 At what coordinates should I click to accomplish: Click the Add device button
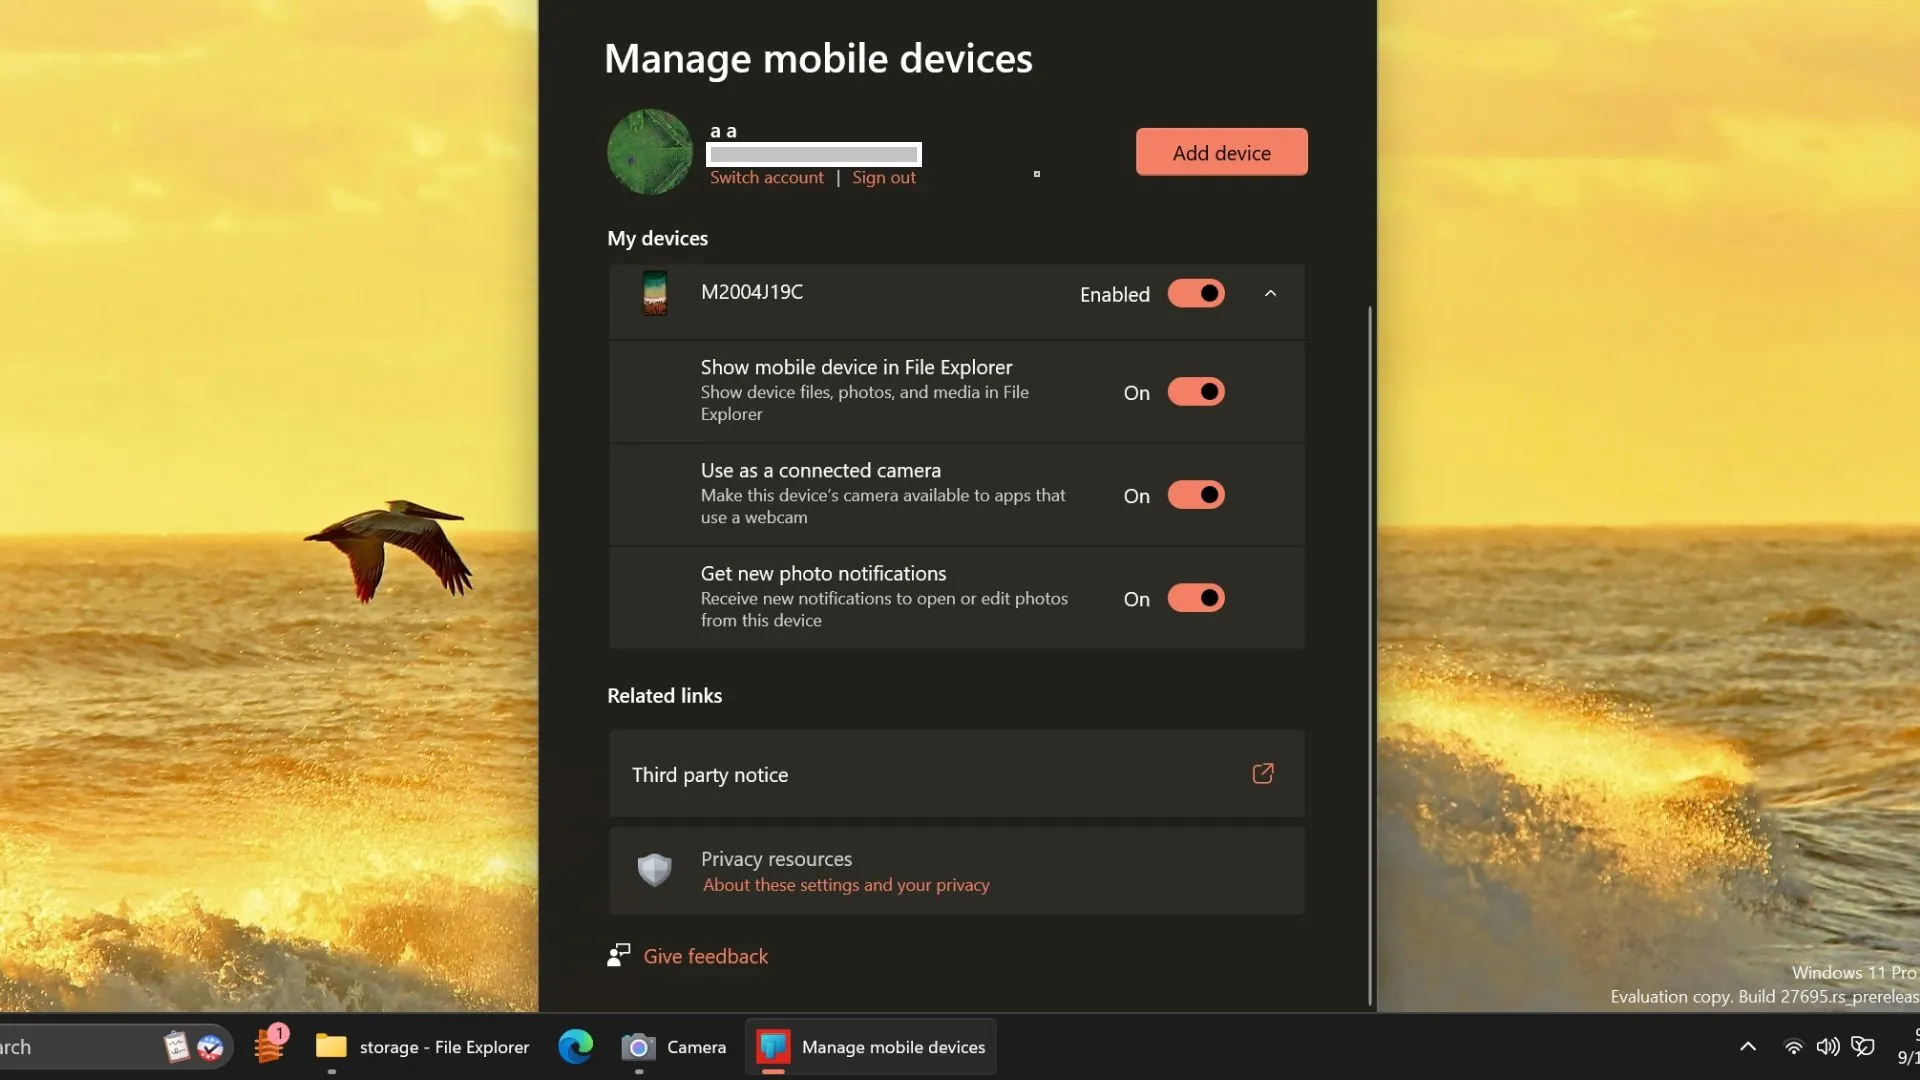[1221, 152]
